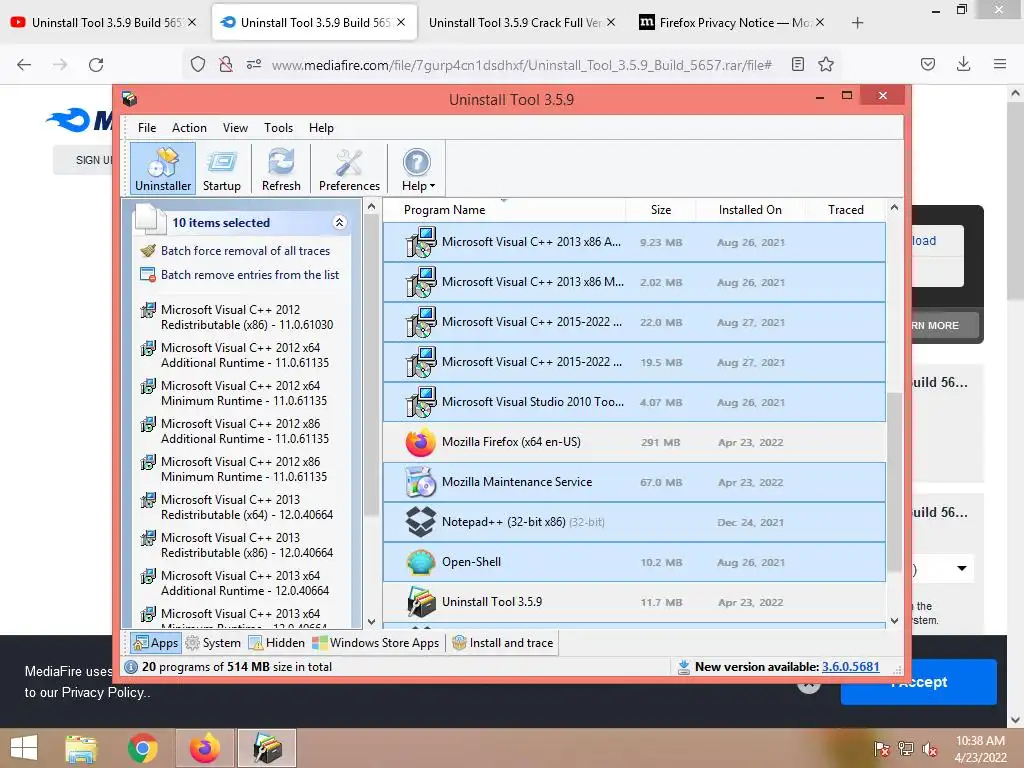Sort by Installed On column header

pos(750,210)
